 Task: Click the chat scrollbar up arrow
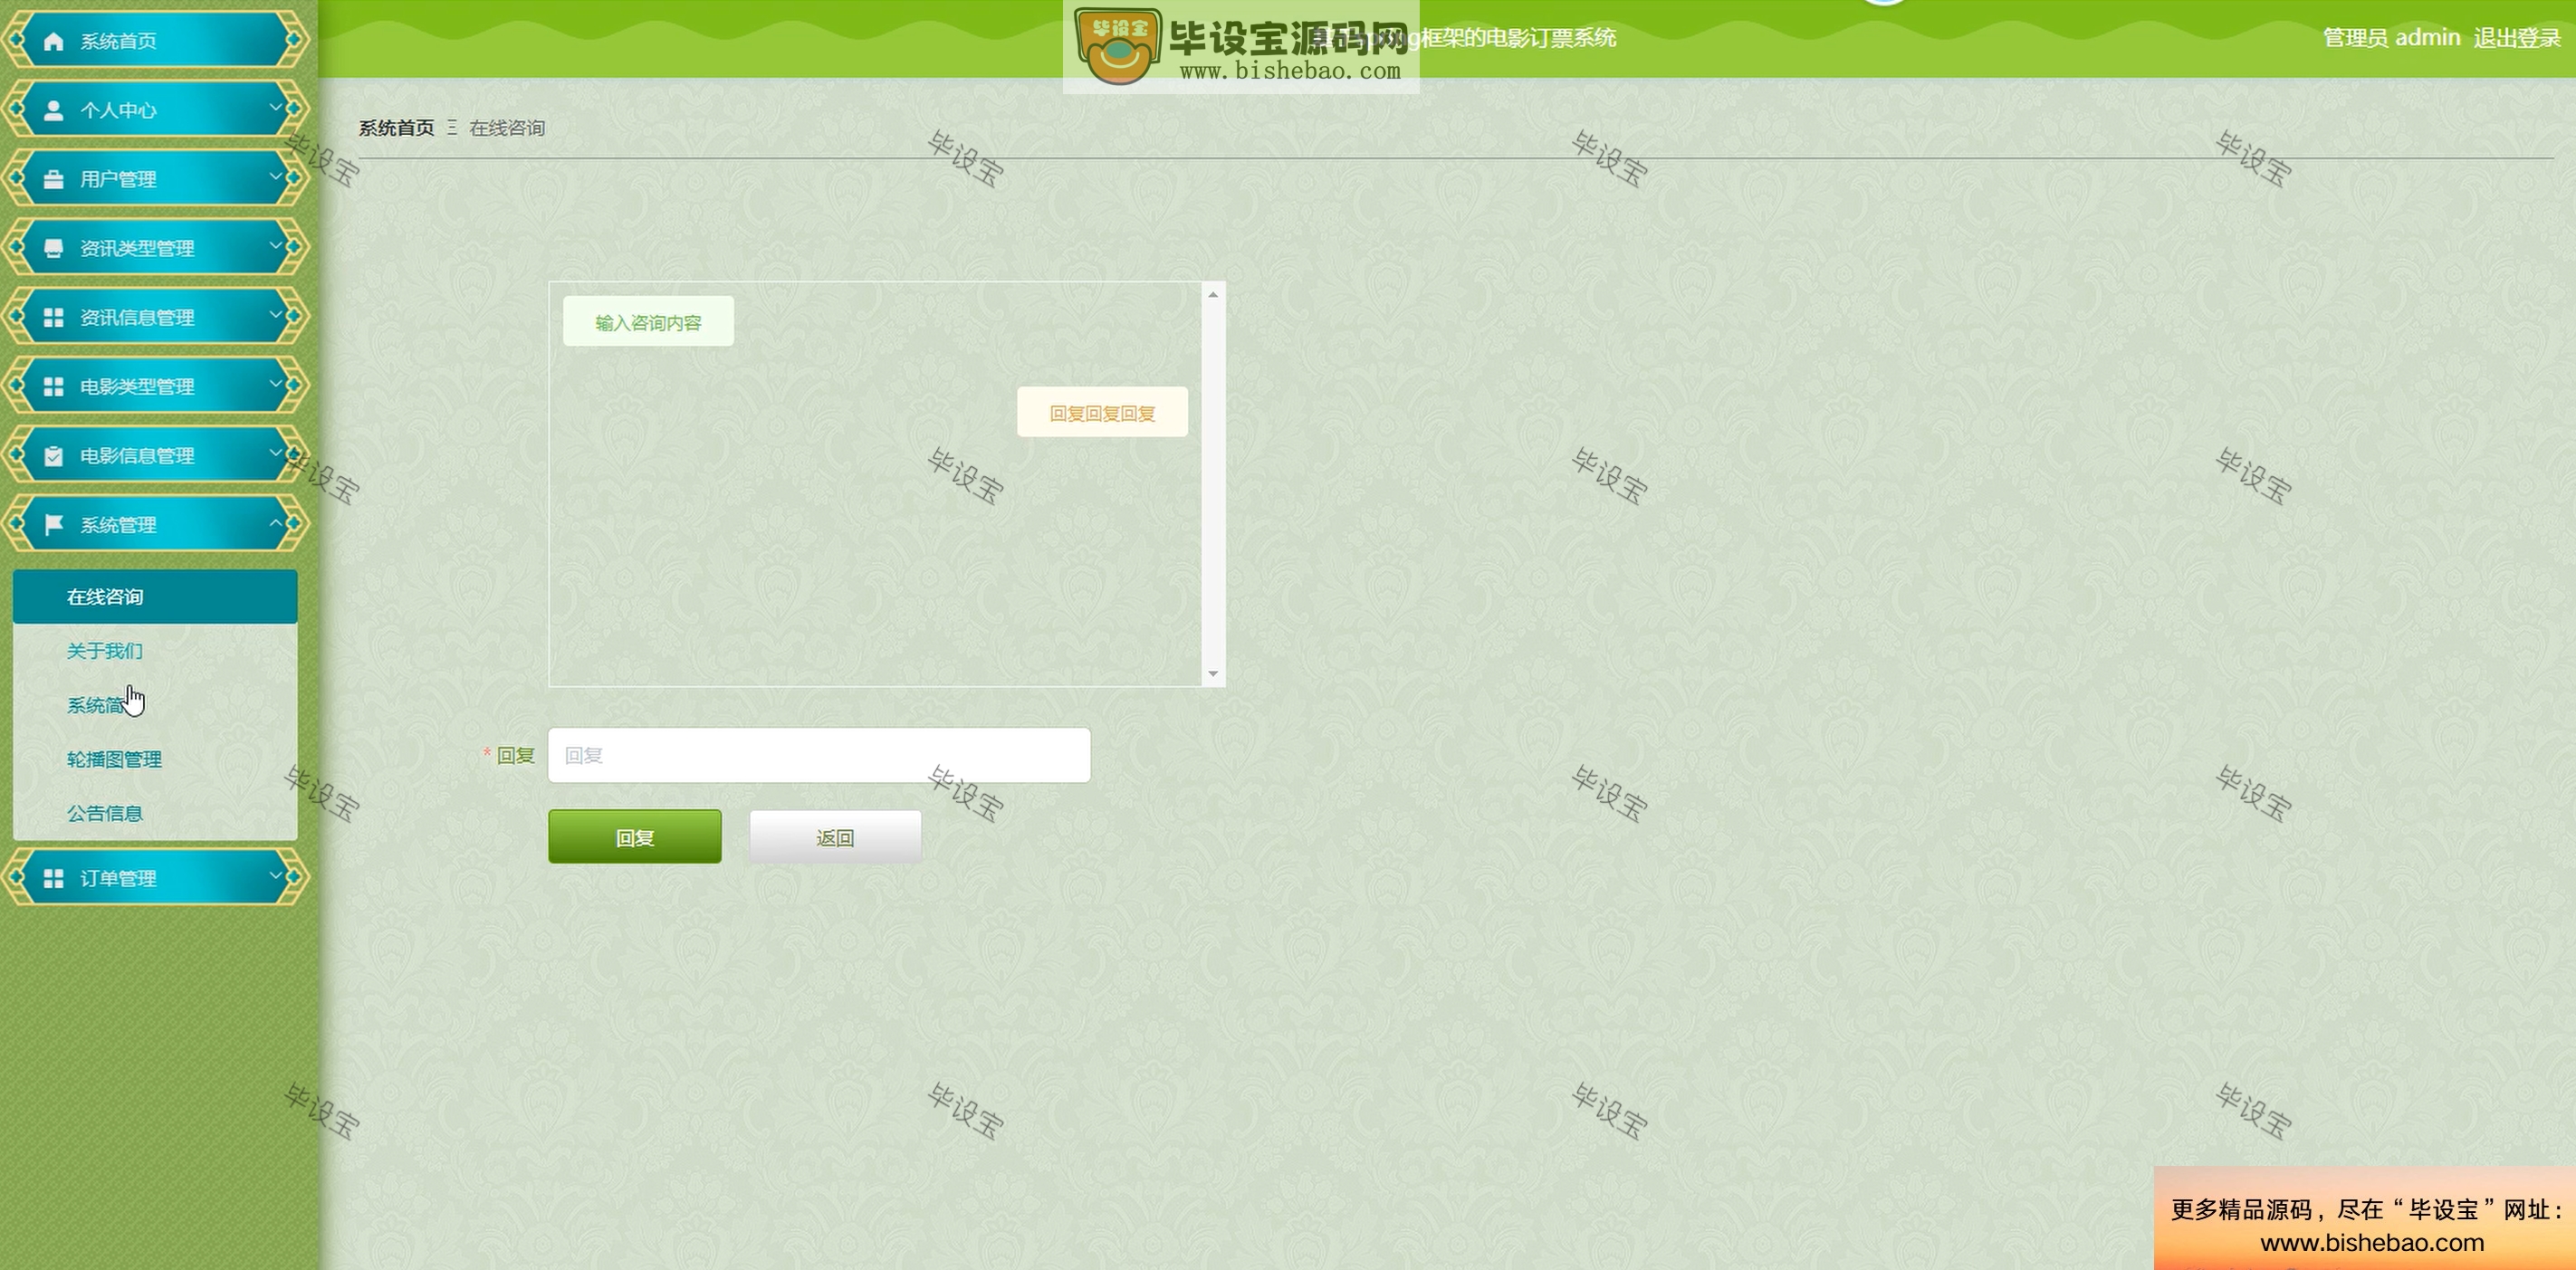coord(1213,294)
